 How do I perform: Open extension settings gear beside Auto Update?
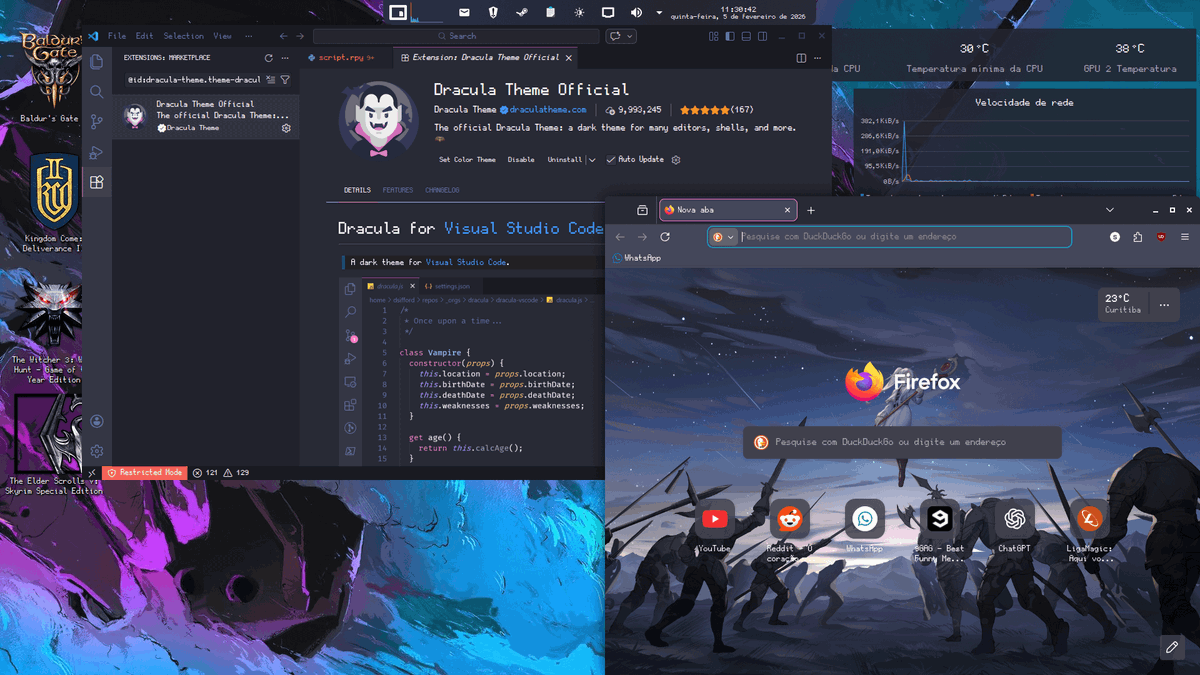[x=676, y=160]
